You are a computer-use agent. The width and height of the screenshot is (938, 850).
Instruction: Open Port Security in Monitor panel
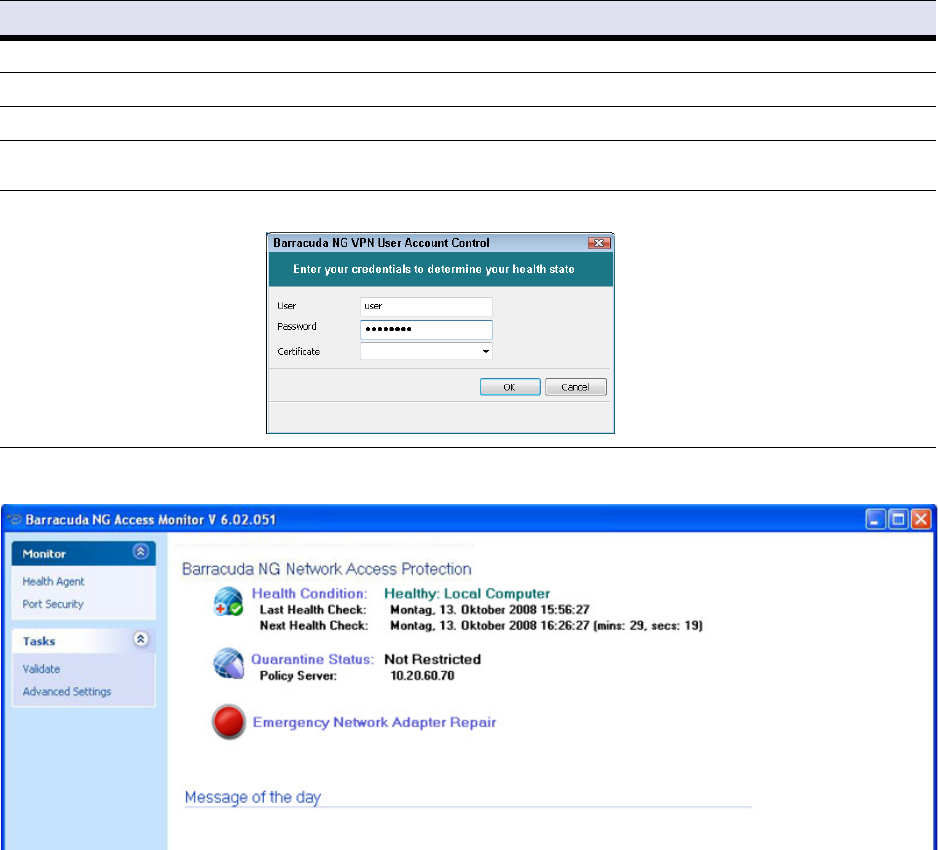pos(53,604)
